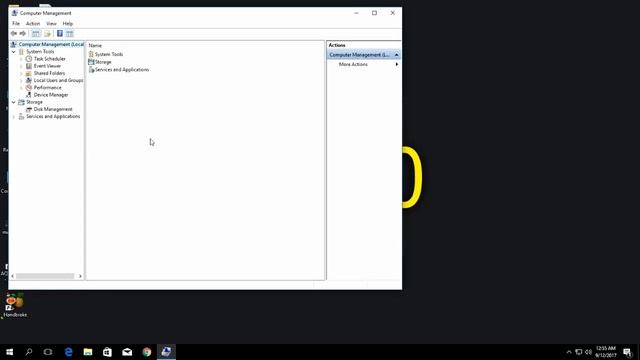Click the network tray icon
The height and width of the screenshot is (360, 640).
click(578, 352)
